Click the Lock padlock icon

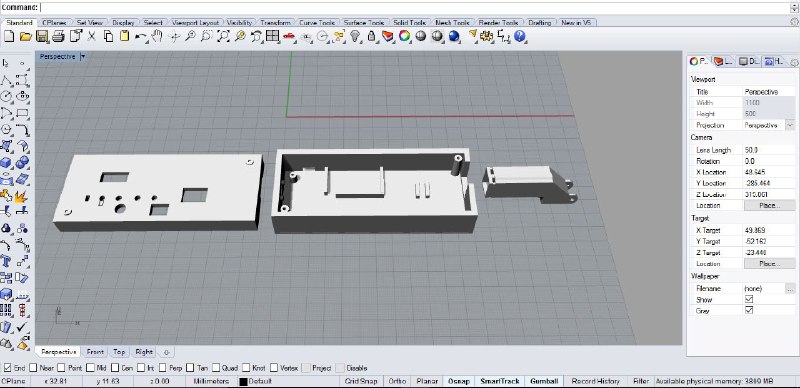click(x=372, y=36)
